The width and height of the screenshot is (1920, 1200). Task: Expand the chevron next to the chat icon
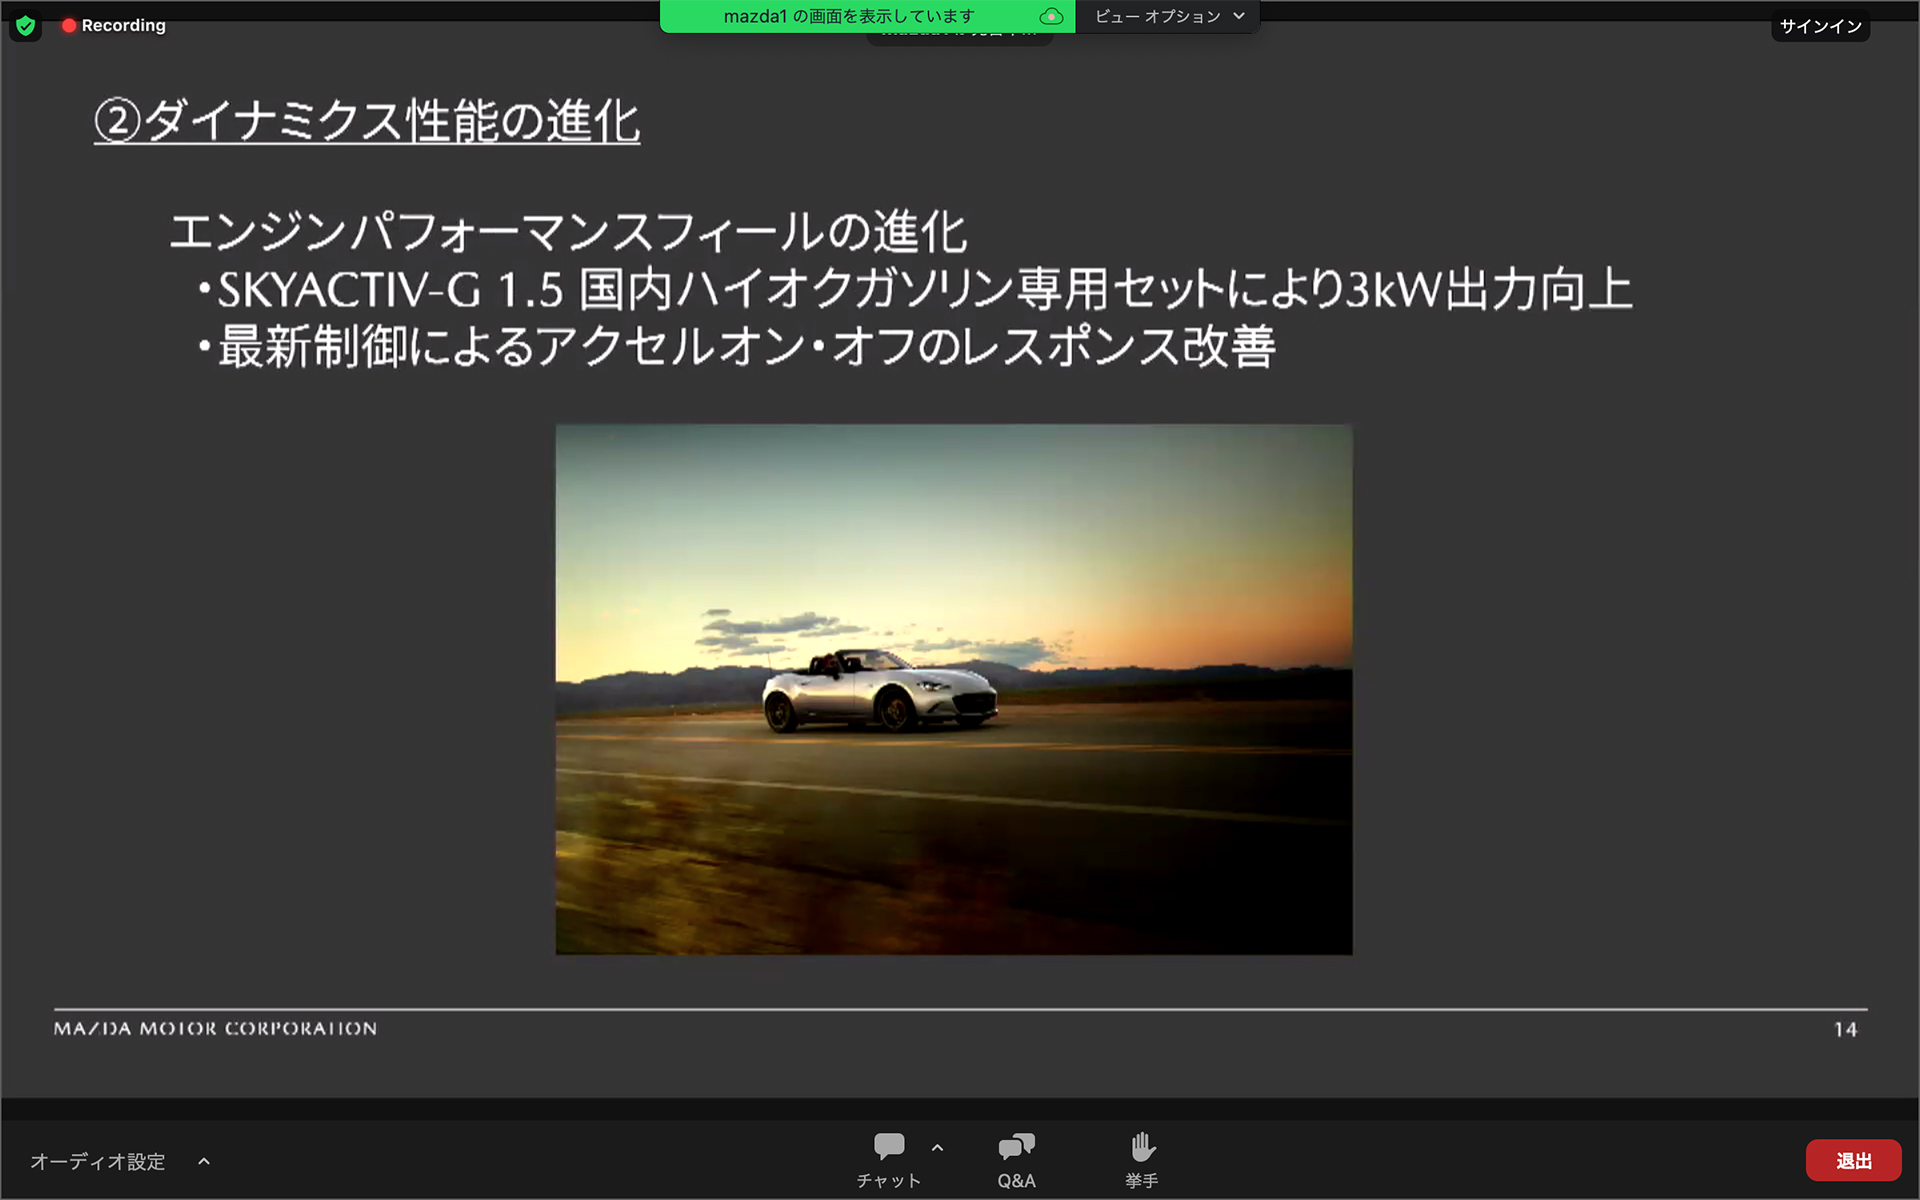936,1147
